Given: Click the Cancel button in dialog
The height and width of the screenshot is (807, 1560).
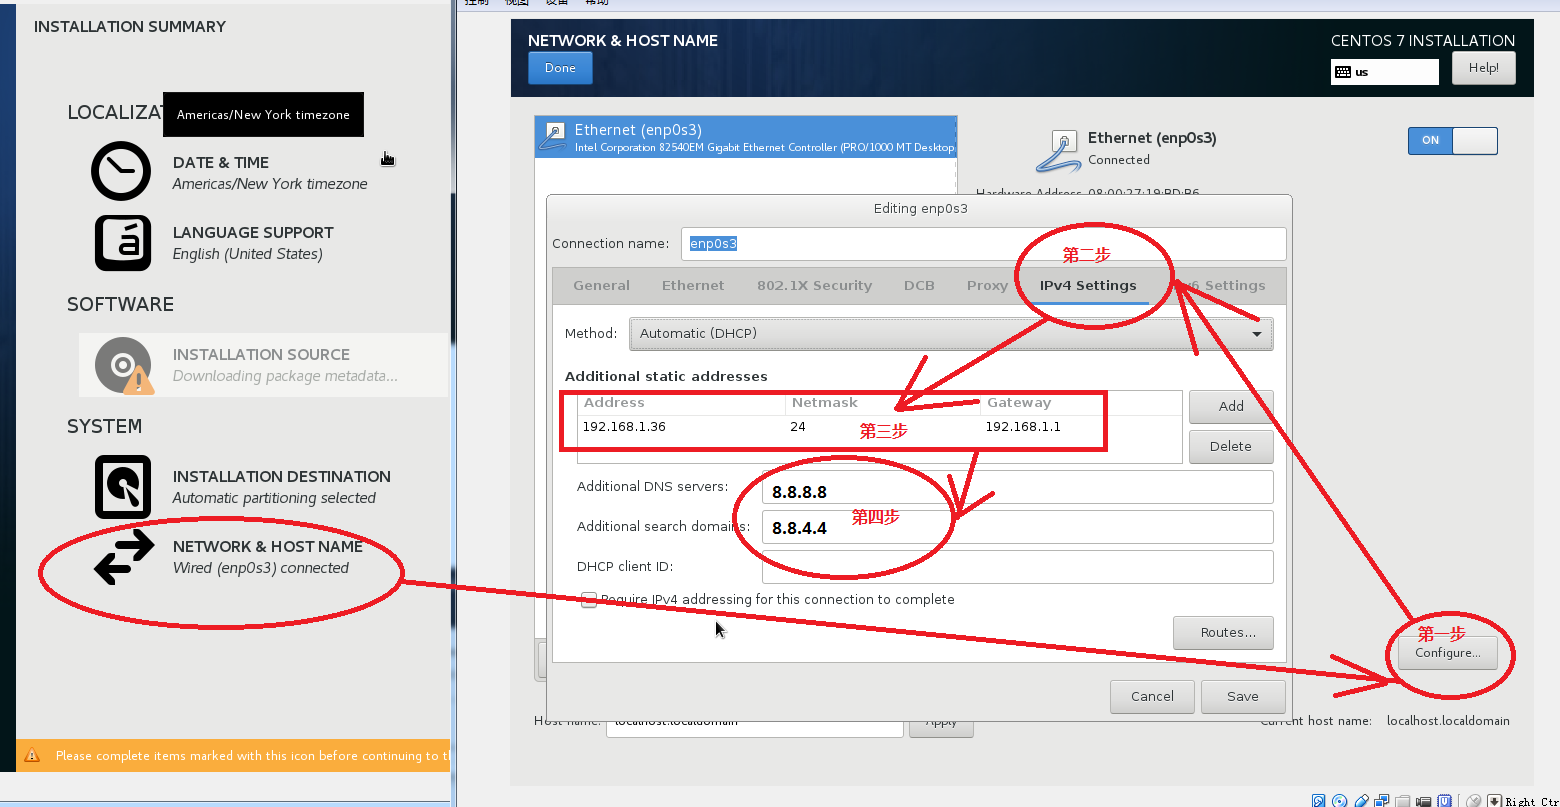Looking at the screenshot, I should point(1152,697).
